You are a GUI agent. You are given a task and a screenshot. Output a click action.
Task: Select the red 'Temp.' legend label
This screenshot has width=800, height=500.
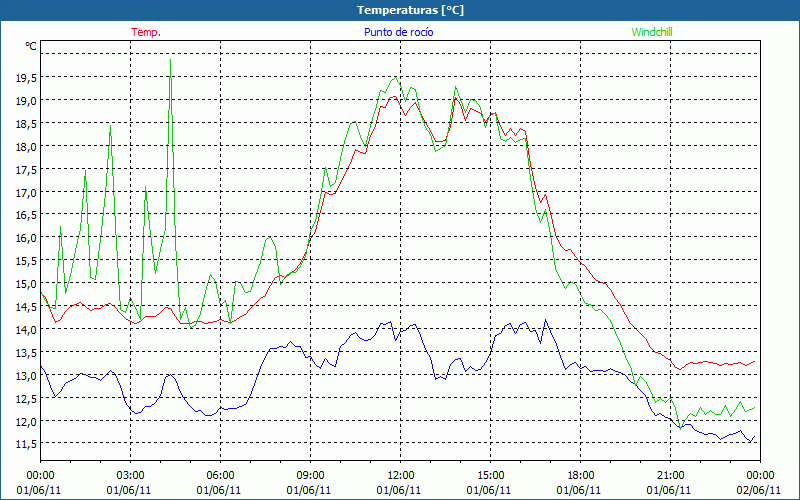[x=146, y=32]
